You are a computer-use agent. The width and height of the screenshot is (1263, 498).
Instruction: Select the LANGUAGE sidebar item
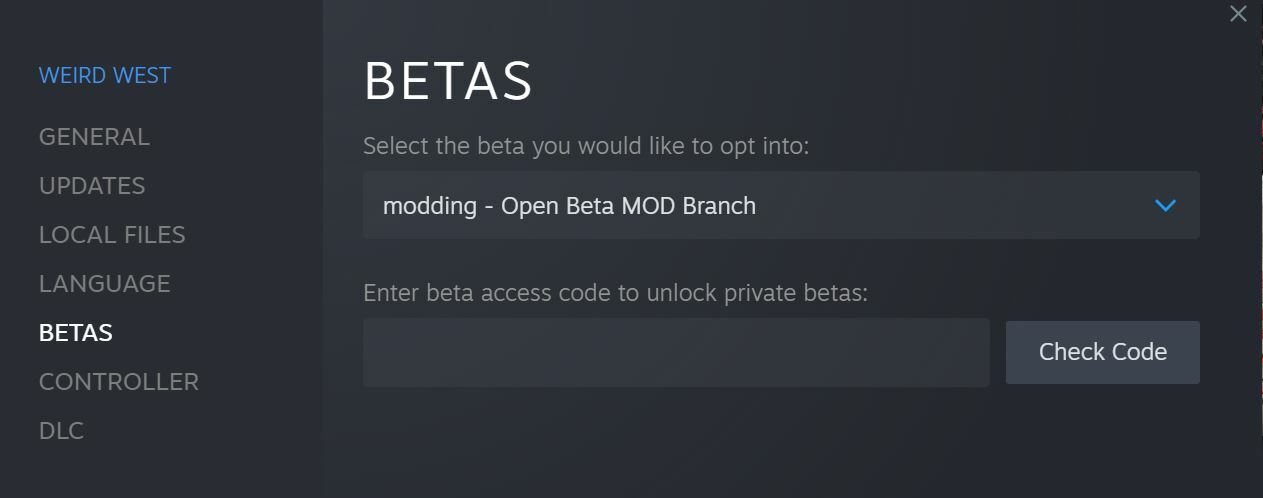(x=104, y=284)
